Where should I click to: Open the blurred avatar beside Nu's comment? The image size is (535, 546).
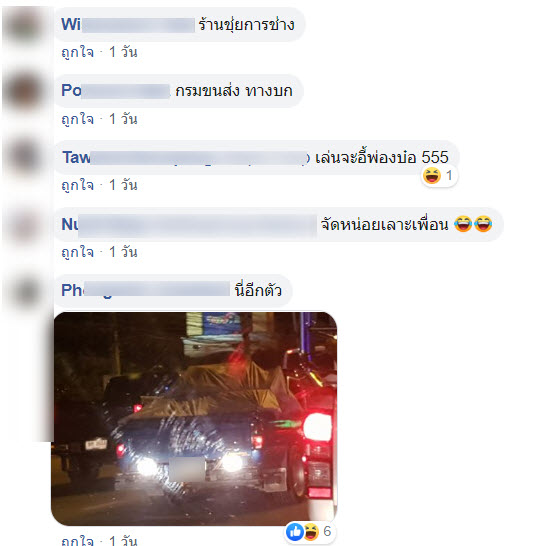pos(25,225)
